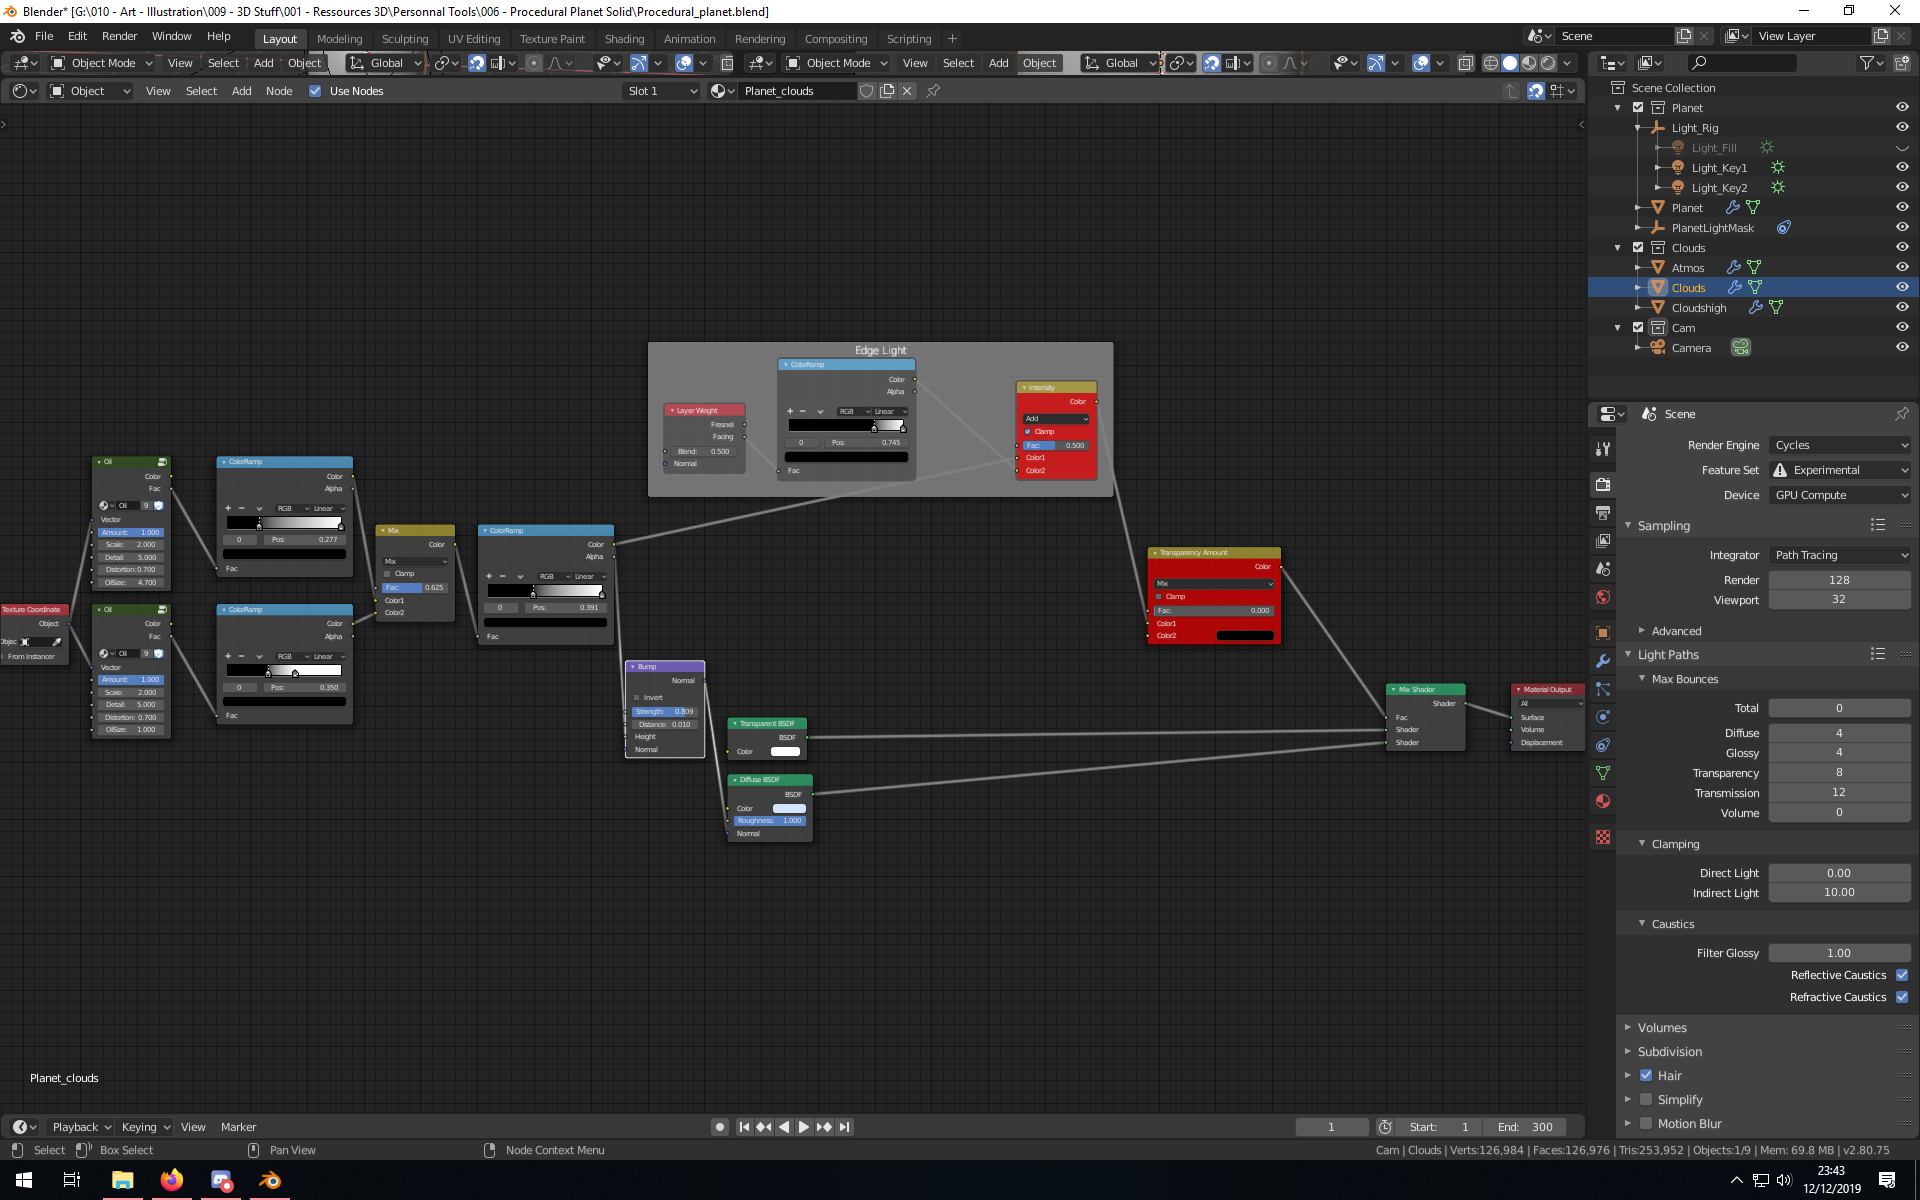Image resolution: width=1920 pixels, height=1200 pixels.
Task: Toggle auto-keying record button in timeline
Action: (719, 1127)
